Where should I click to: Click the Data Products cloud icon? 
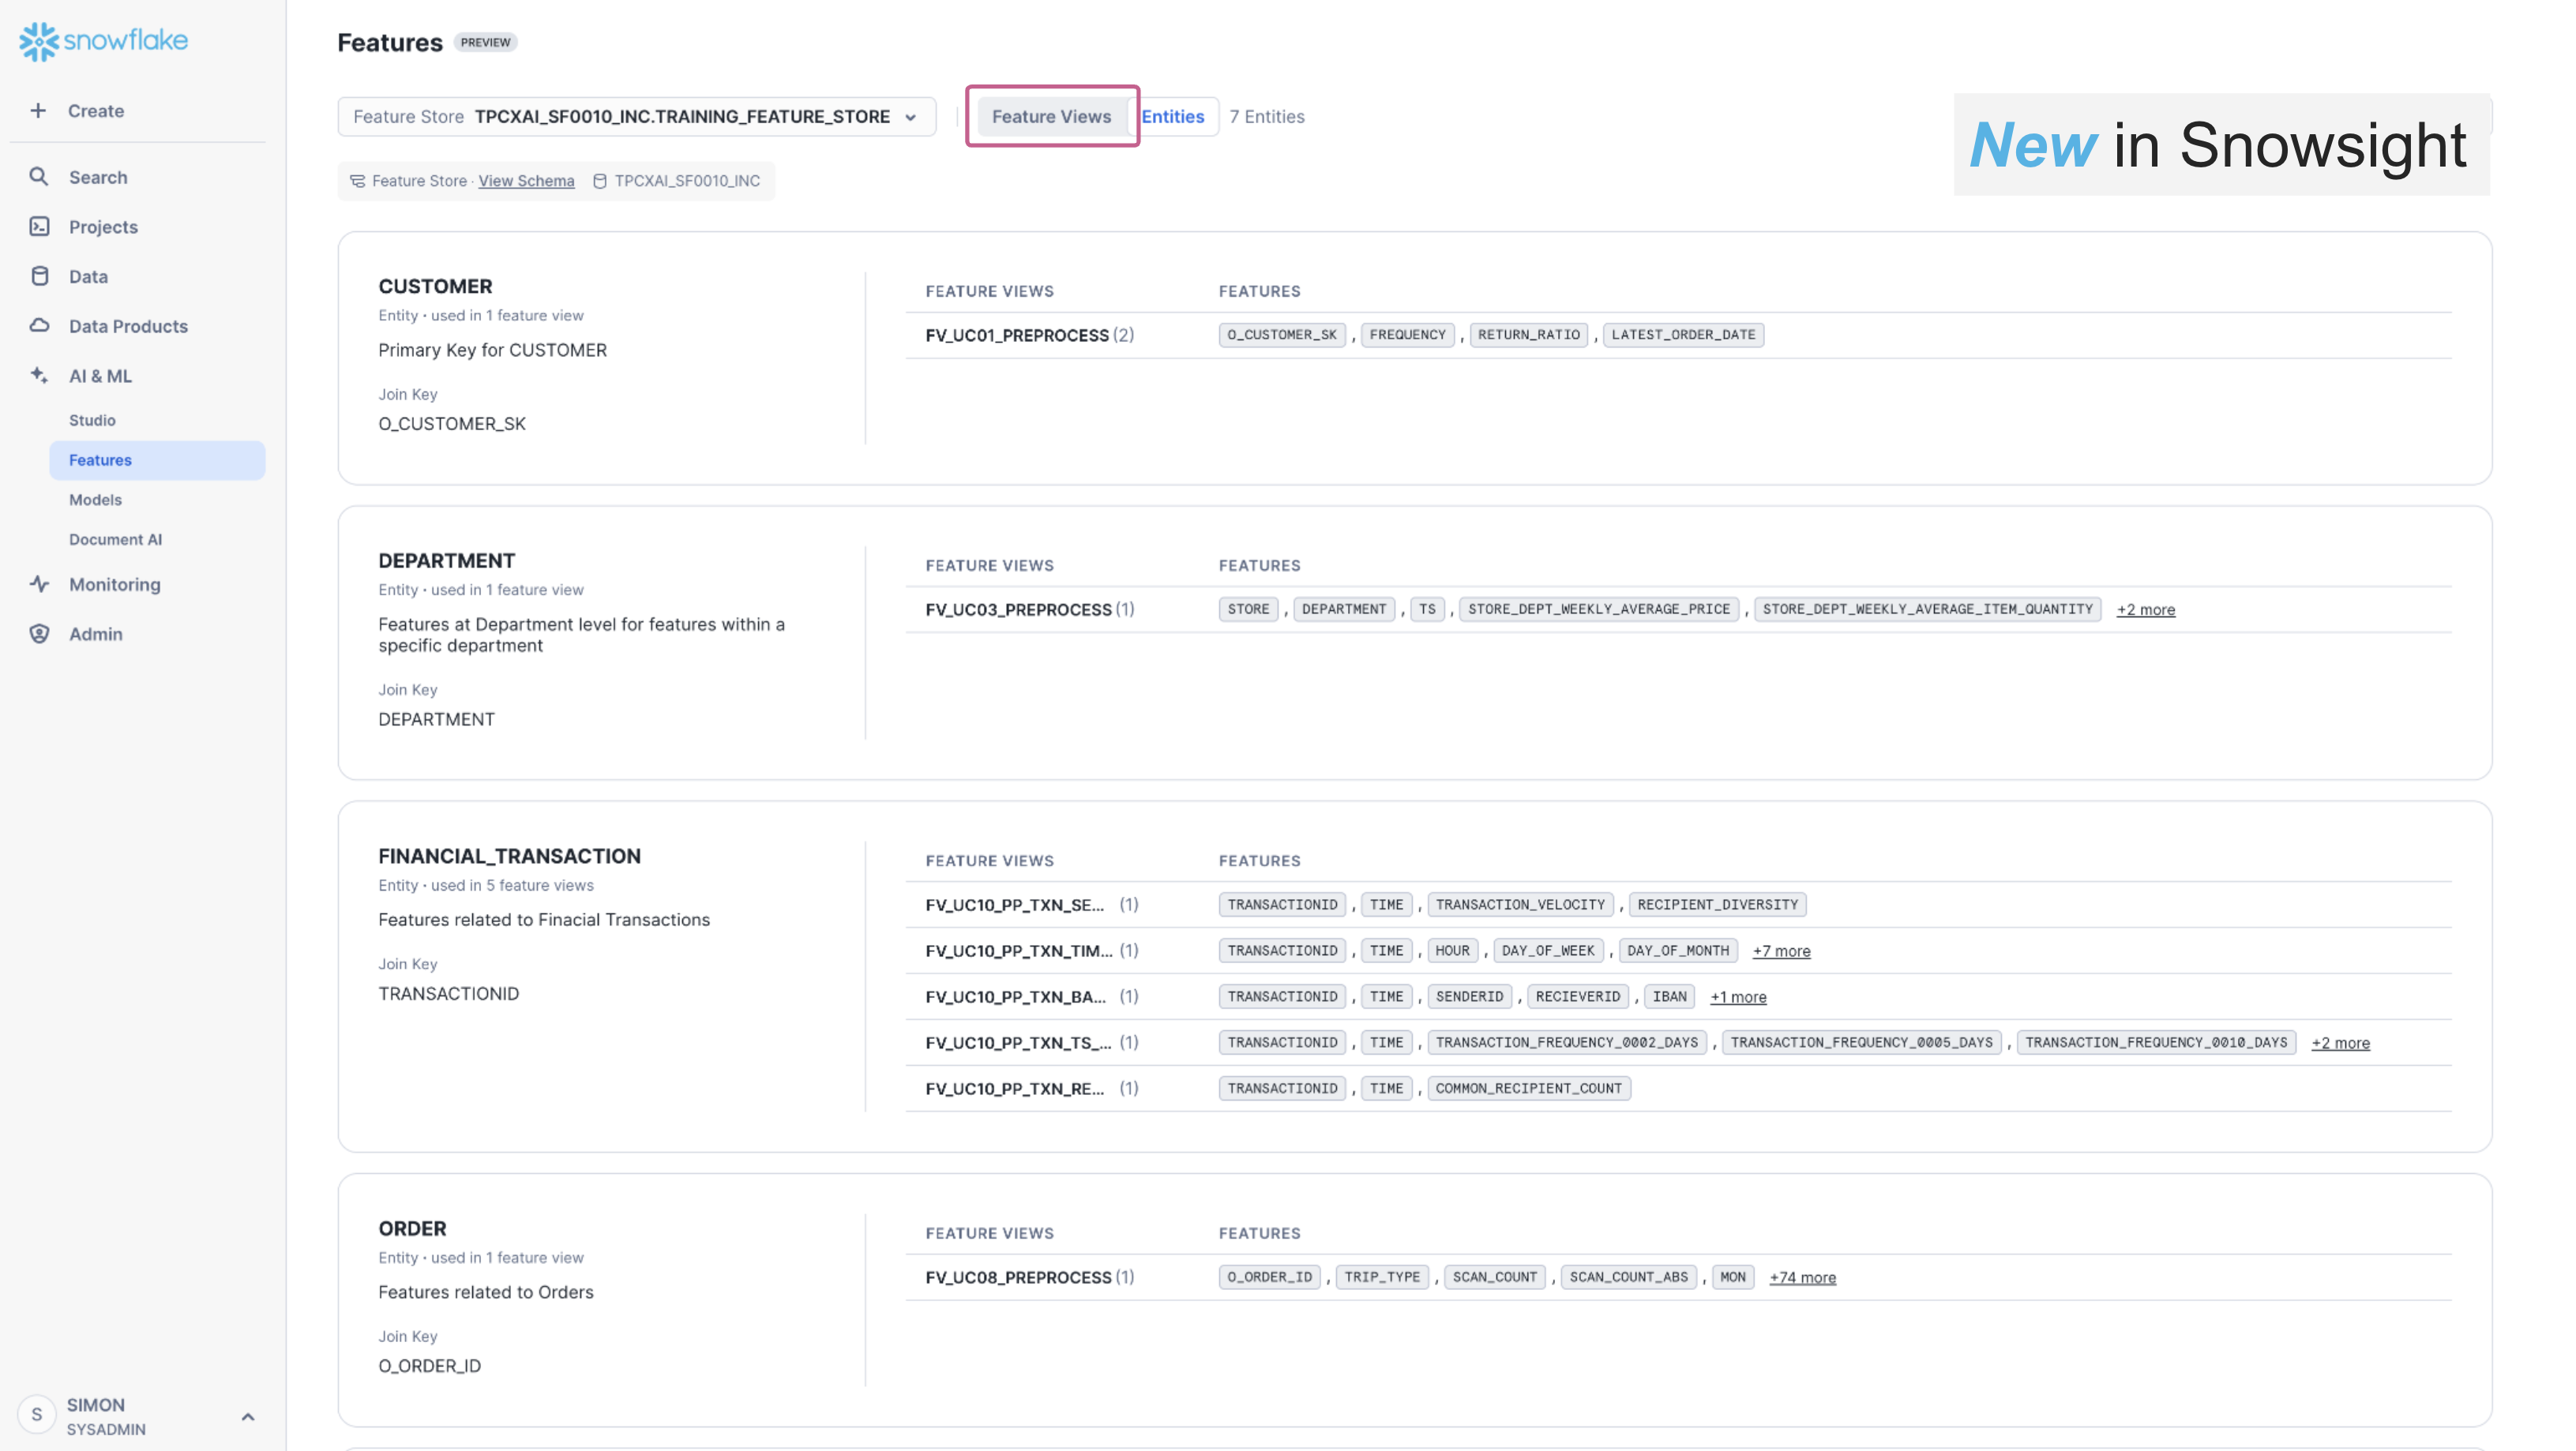tap(39, 326)
